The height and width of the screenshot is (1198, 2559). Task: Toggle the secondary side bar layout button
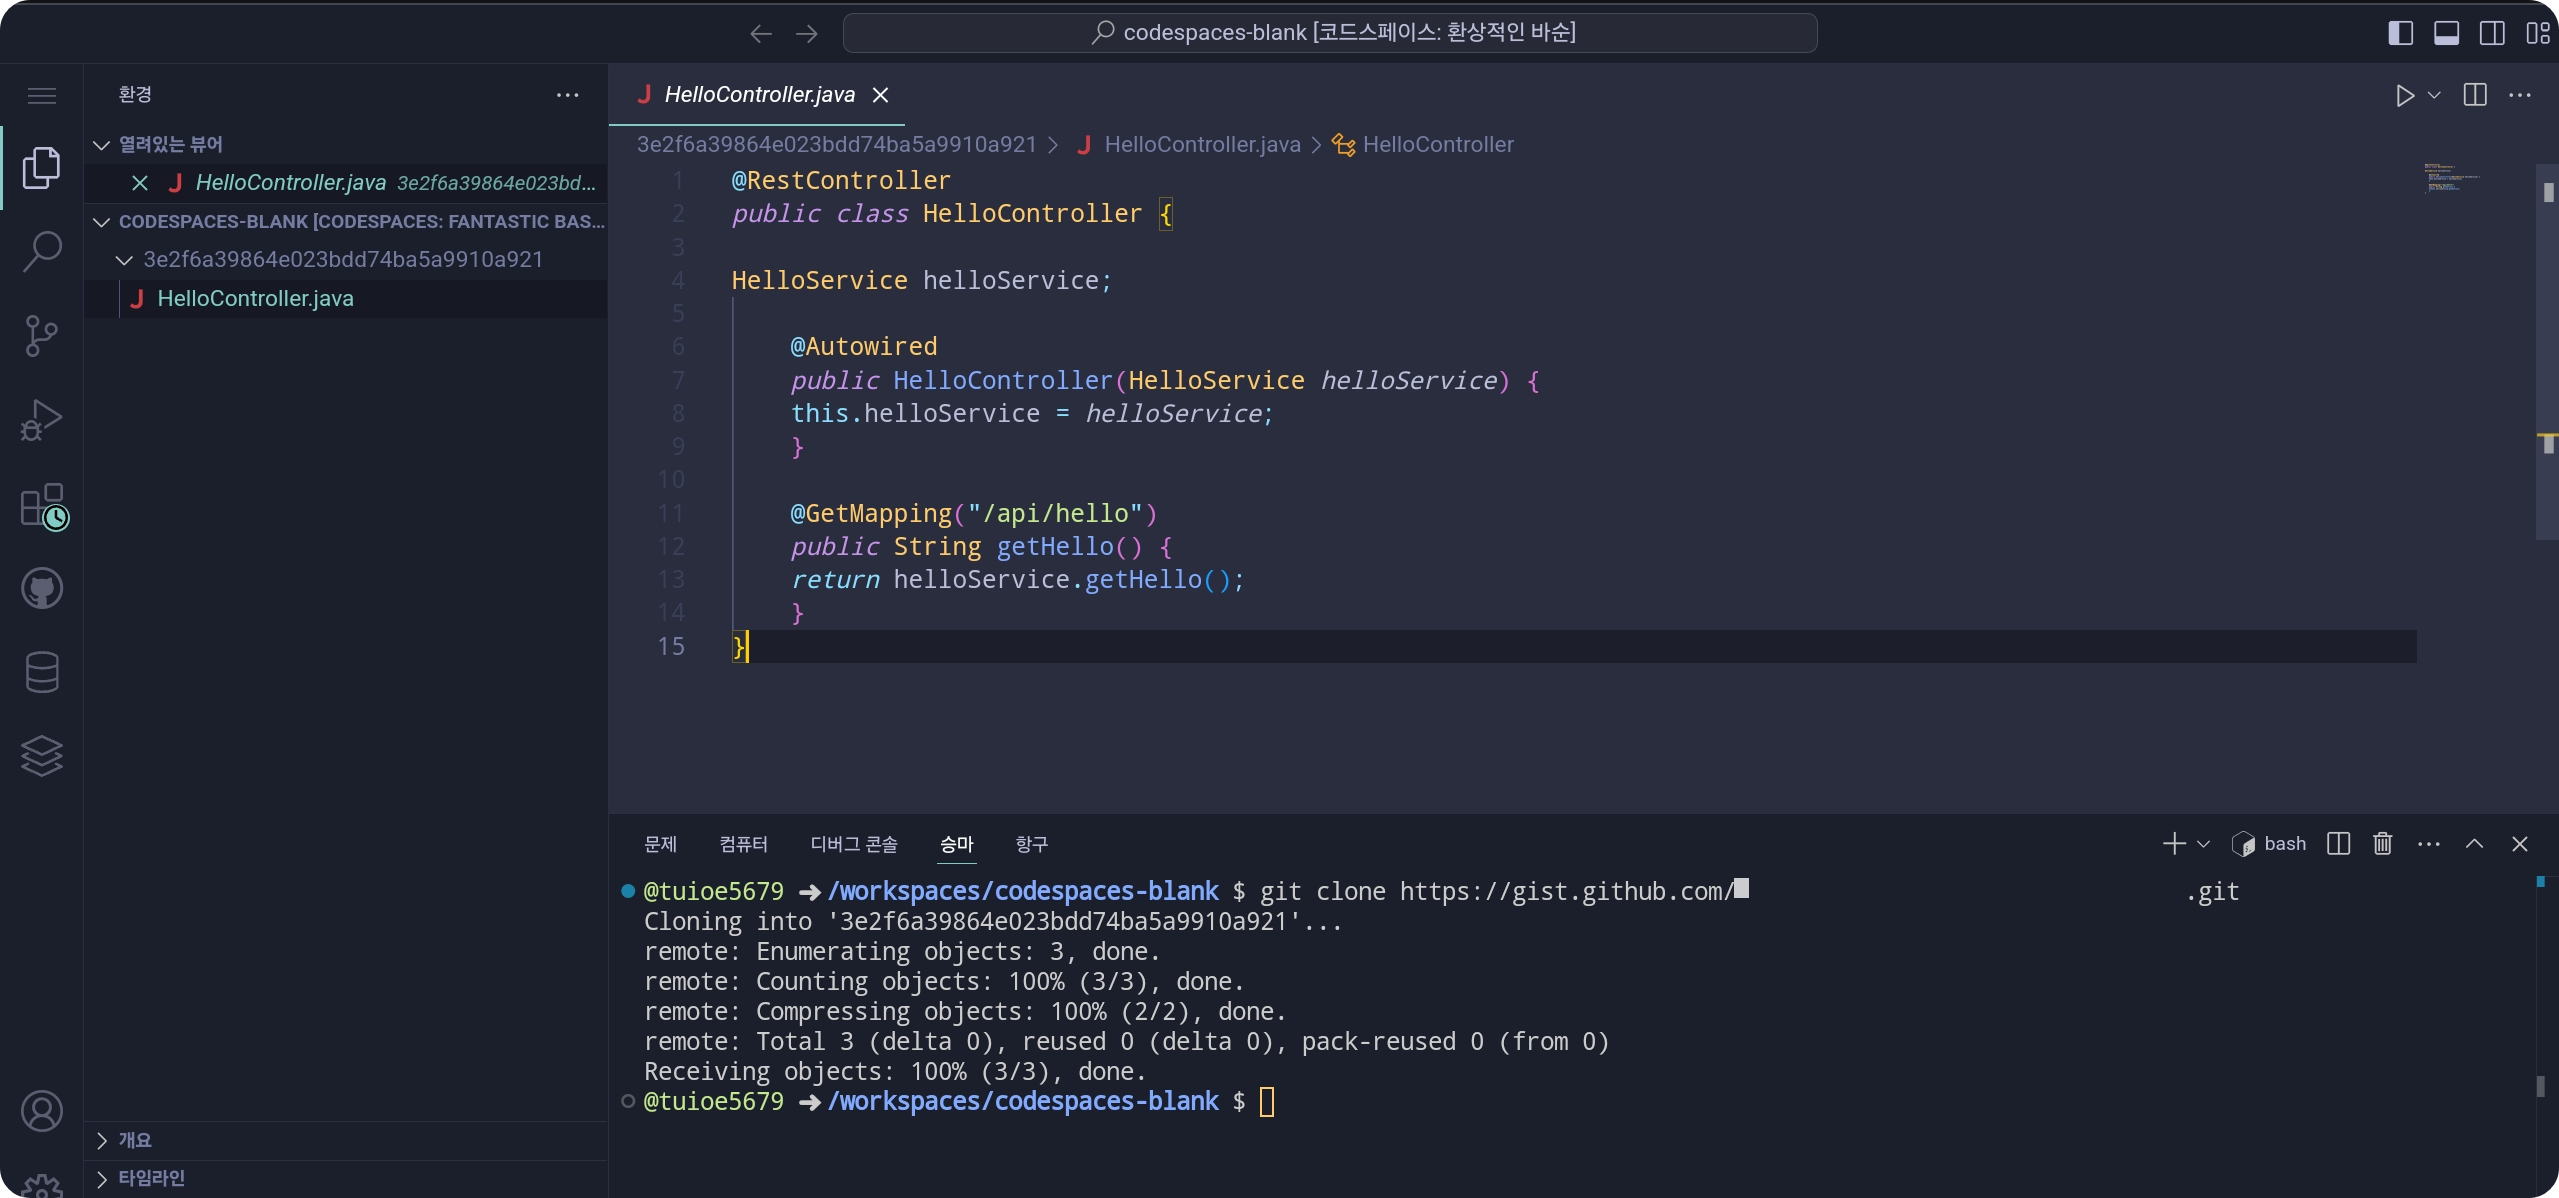[x=2492, y=33]
